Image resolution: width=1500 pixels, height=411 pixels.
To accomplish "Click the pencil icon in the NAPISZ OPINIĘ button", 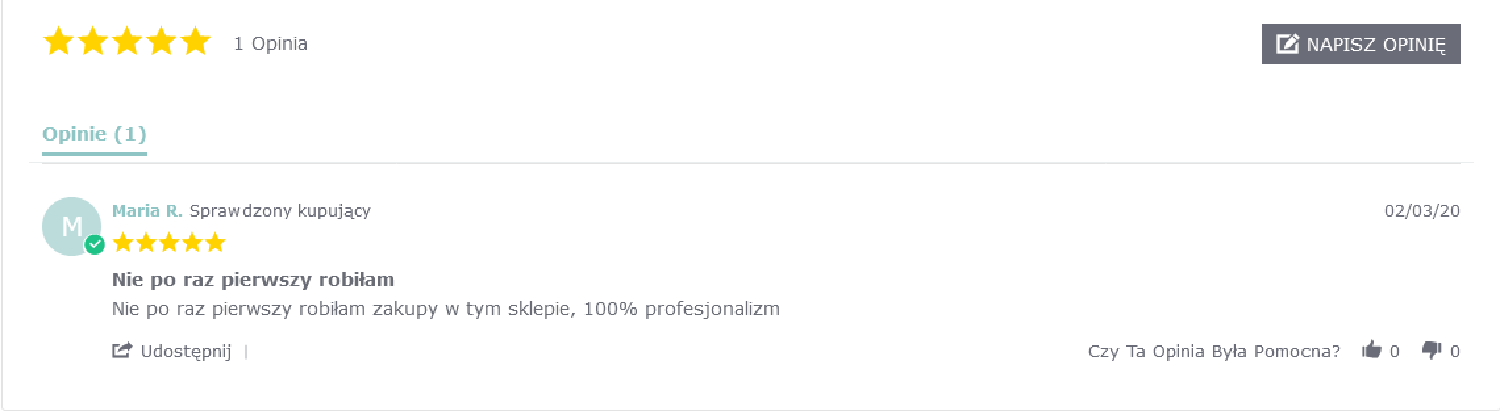I will (x=1288, y=44).
